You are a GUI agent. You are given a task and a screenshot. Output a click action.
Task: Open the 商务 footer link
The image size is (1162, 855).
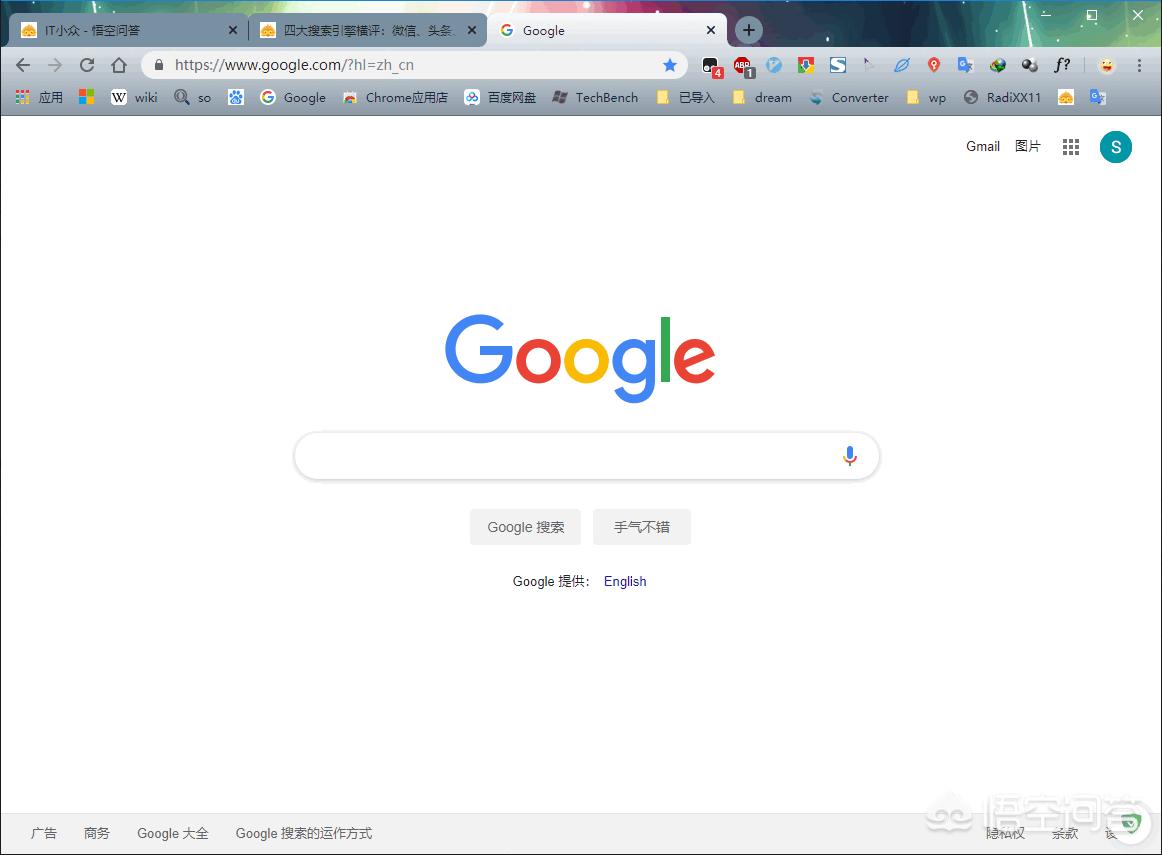(97, 834)
